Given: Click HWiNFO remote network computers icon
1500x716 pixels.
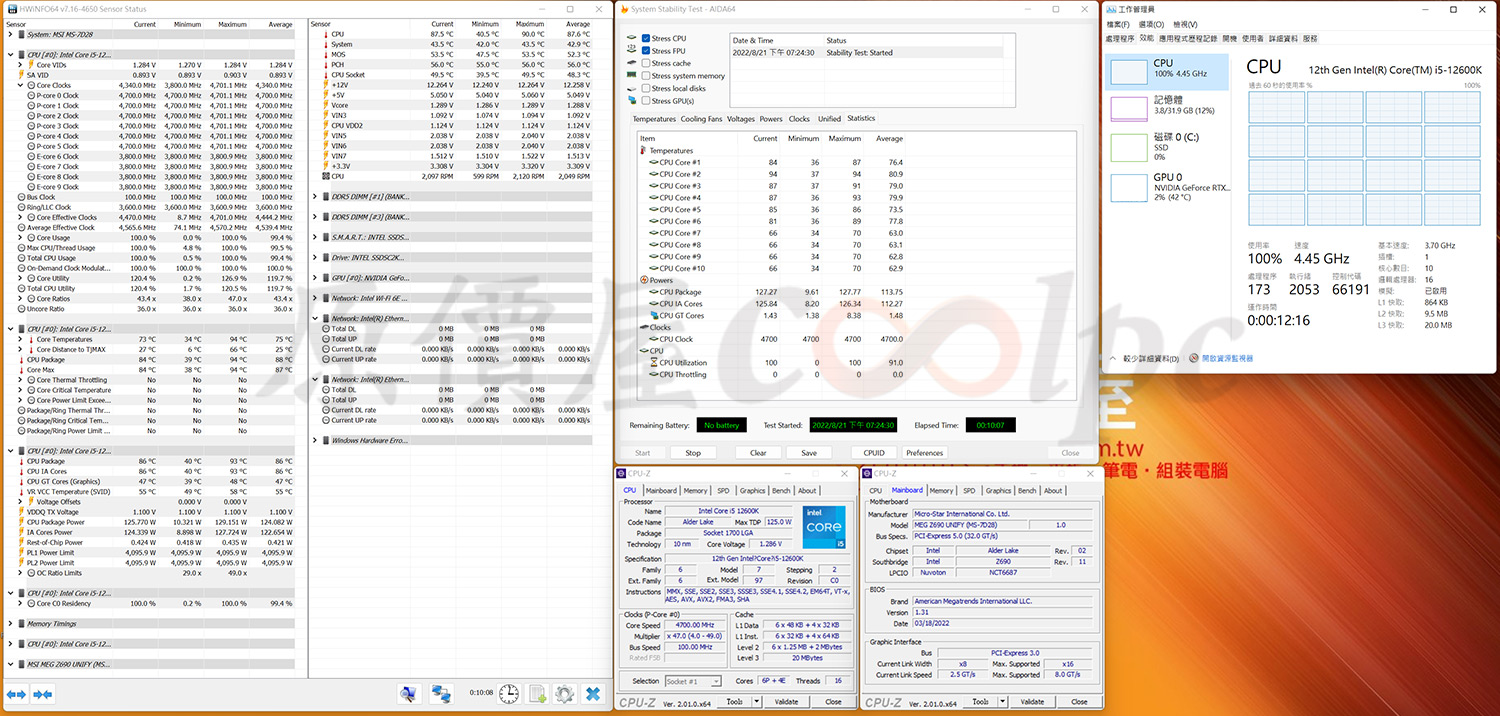Looking at the screenshot, I should pos(441,693).
